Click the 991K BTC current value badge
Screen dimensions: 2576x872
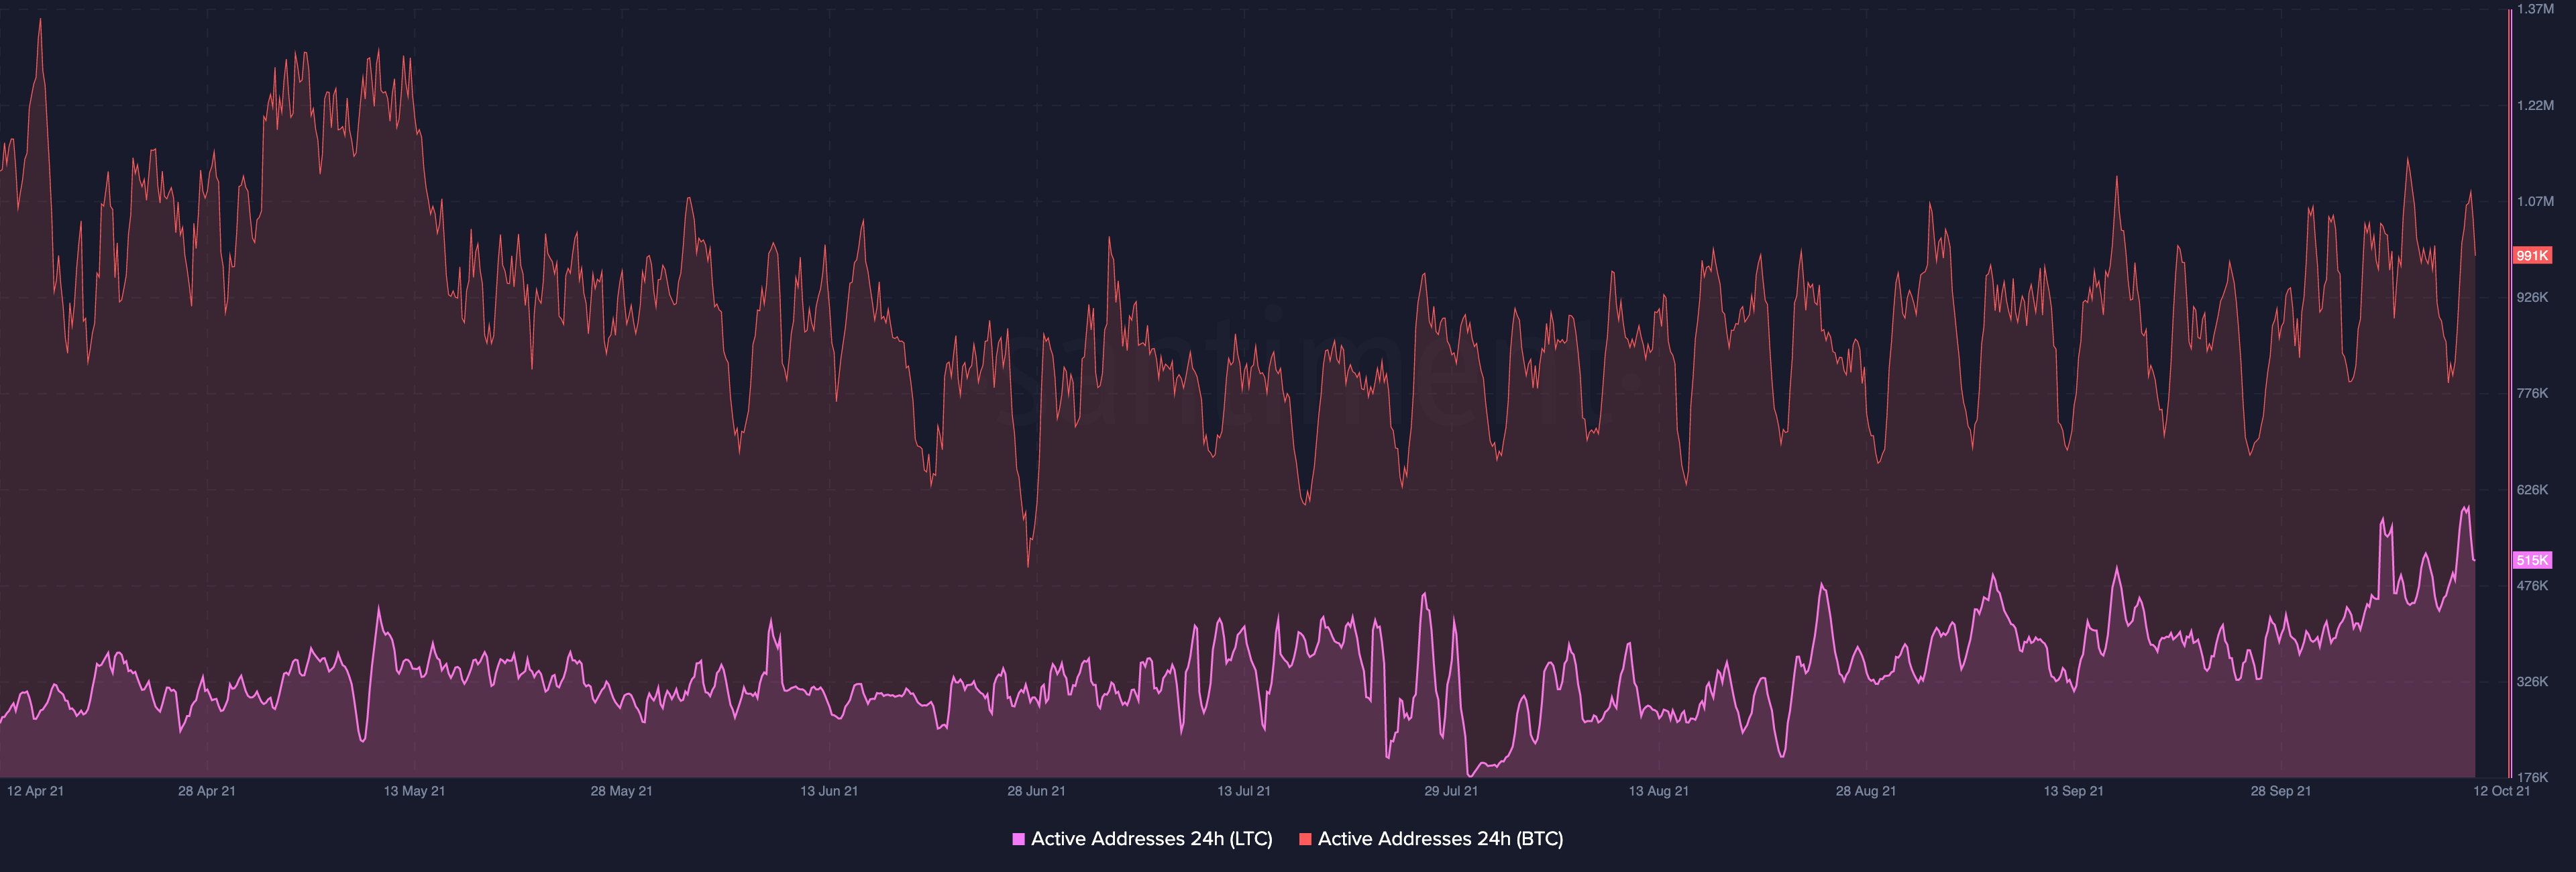(2532, 256)
